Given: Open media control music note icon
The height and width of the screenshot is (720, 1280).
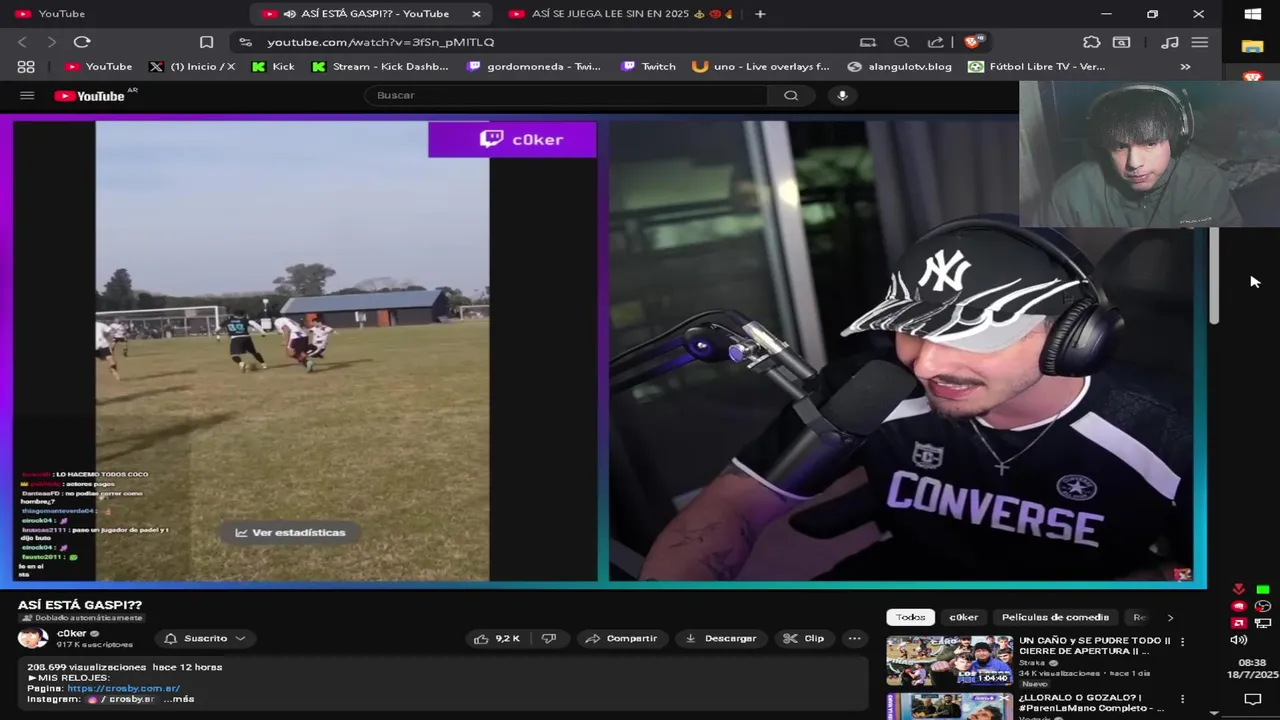Looking at the screenshot, I should pyautogui.click(x=1170, y=42).
